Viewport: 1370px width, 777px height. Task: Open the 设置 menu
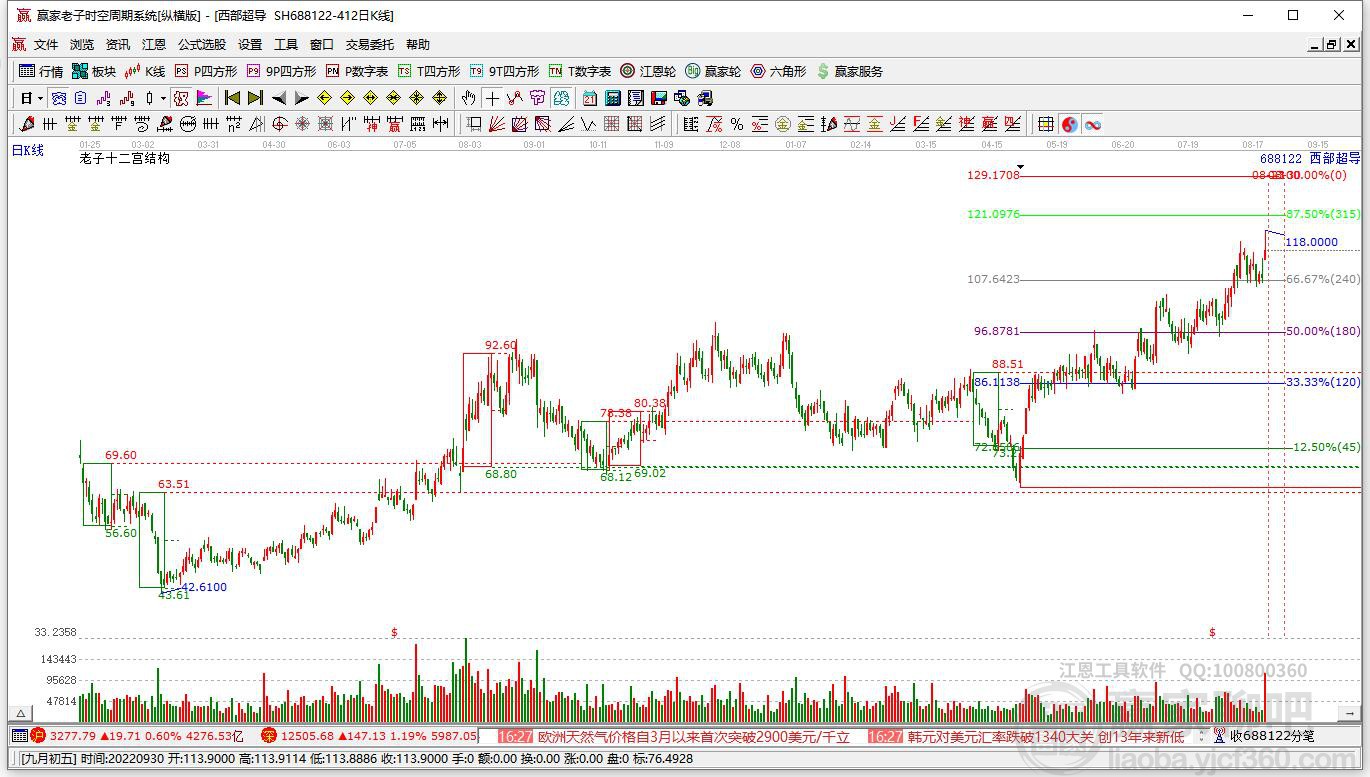pos(250,45)
